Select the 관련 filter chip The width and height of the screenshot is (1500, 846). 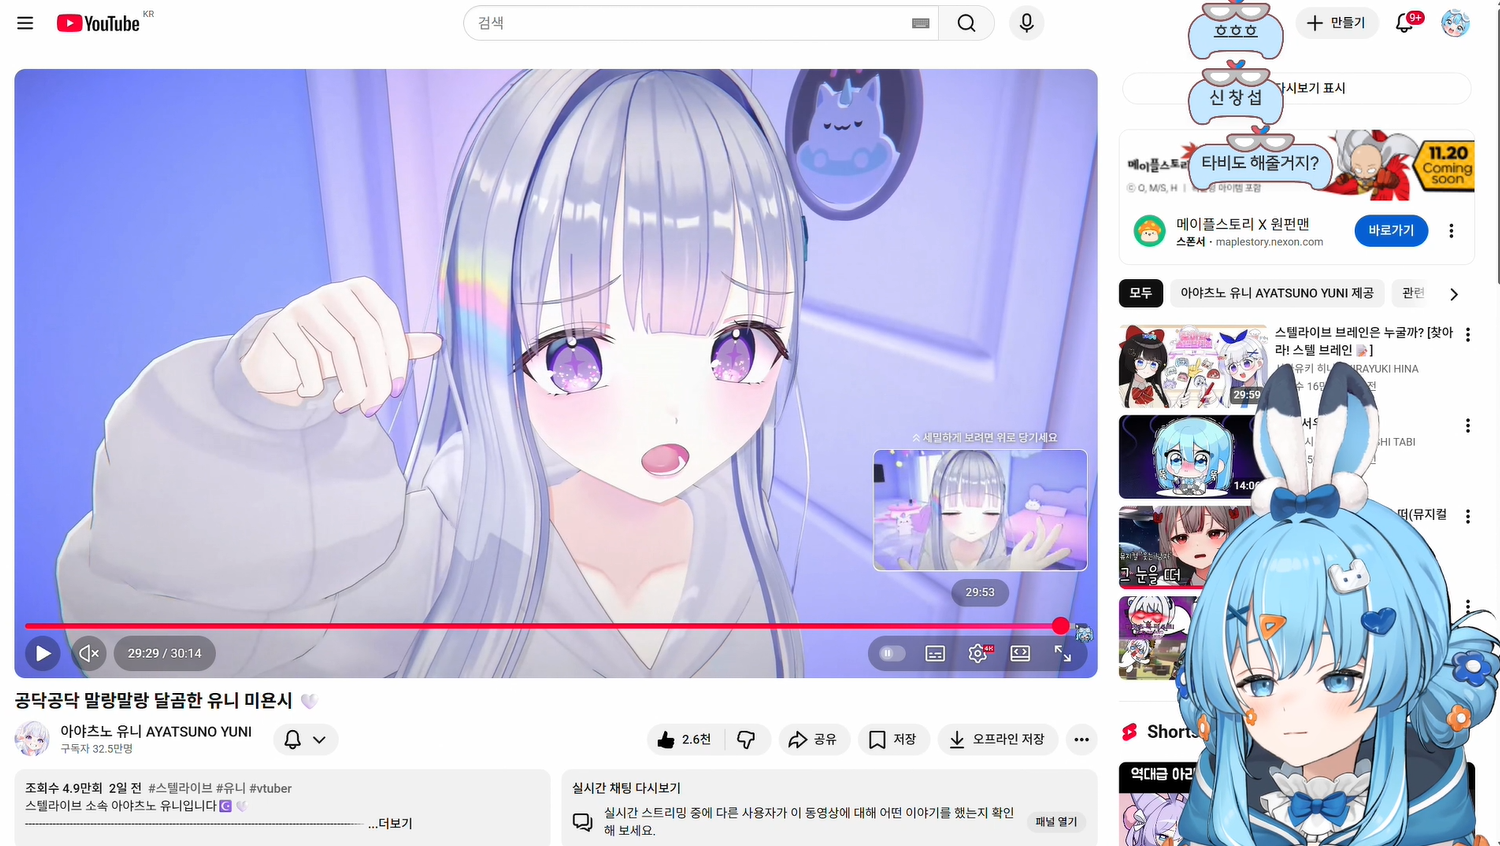pos(1413,293)
